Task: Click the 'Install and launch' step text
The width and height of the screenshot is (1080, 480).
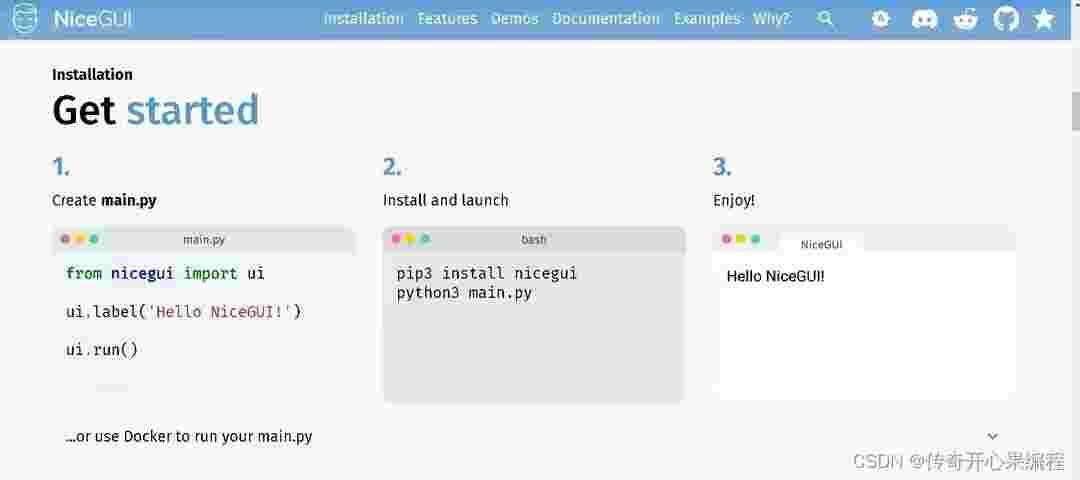Action: pyautogui.click(x=446, y=200)
